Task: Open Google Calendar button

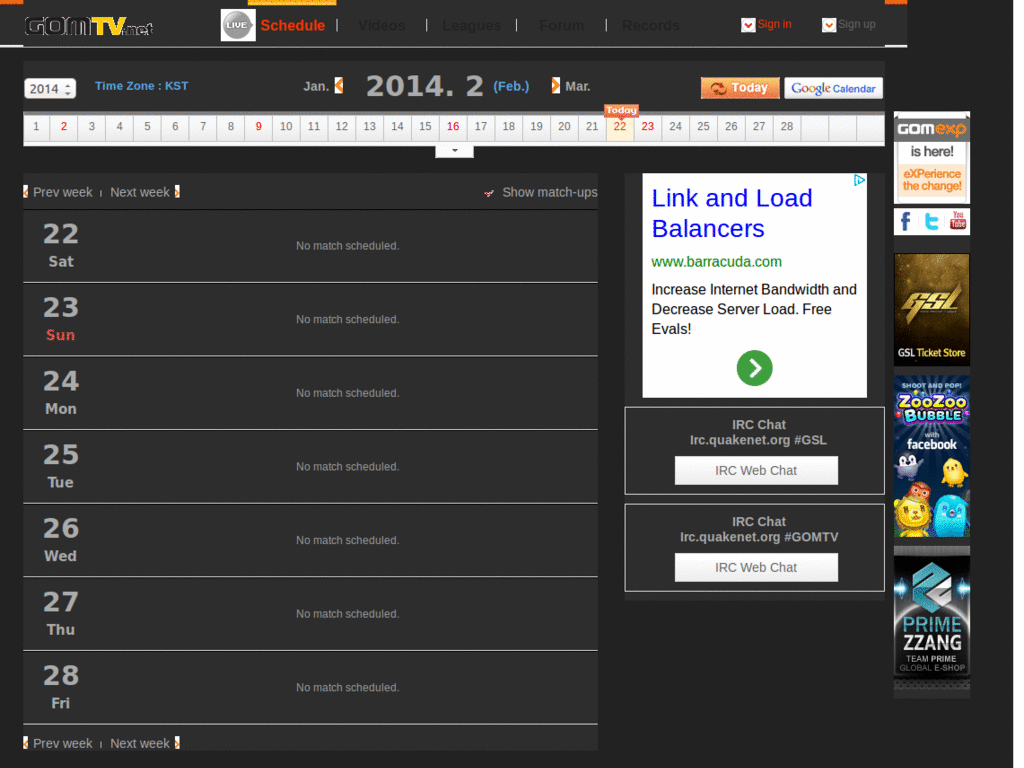Action: pyautogui.click(x=833, y=88)
